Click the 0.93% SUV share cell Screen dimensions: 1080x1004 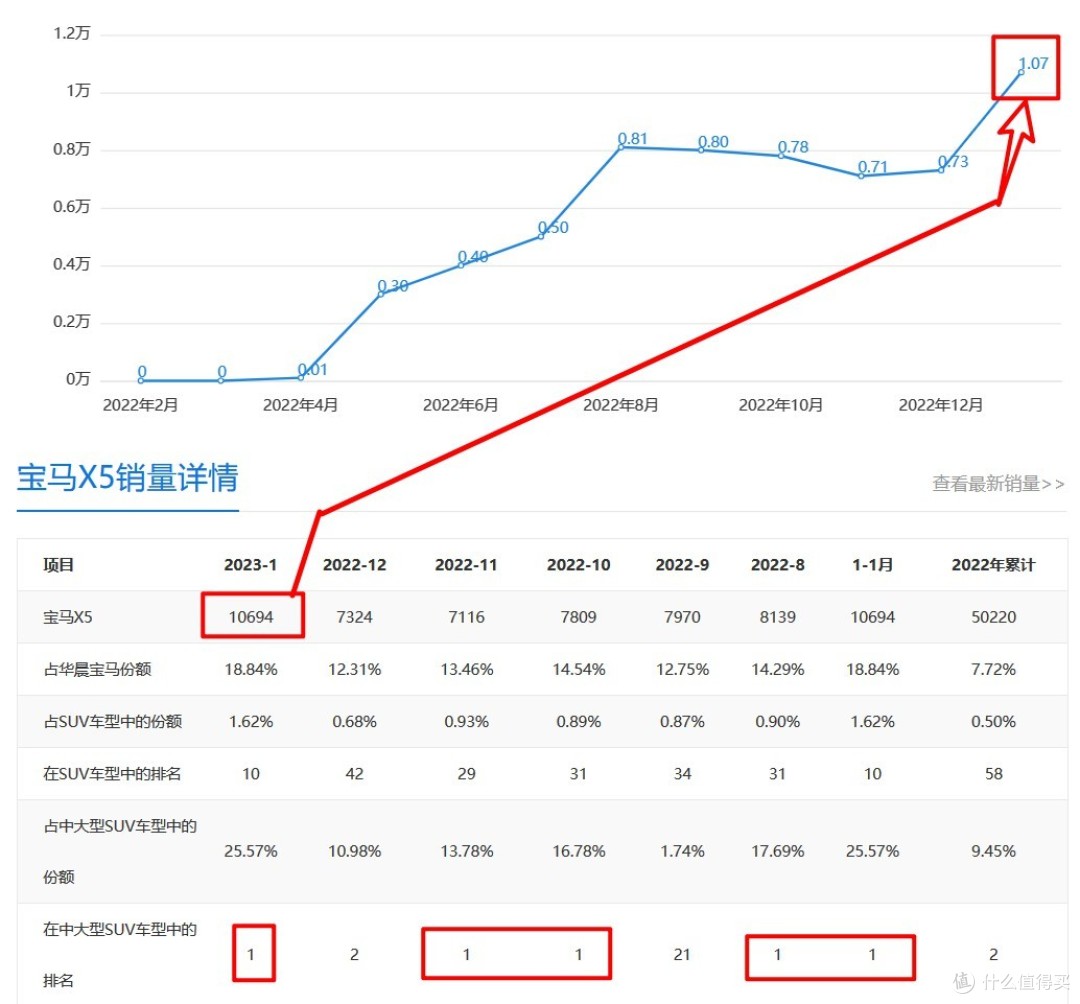pyautogui.click(x=466, y=722)
